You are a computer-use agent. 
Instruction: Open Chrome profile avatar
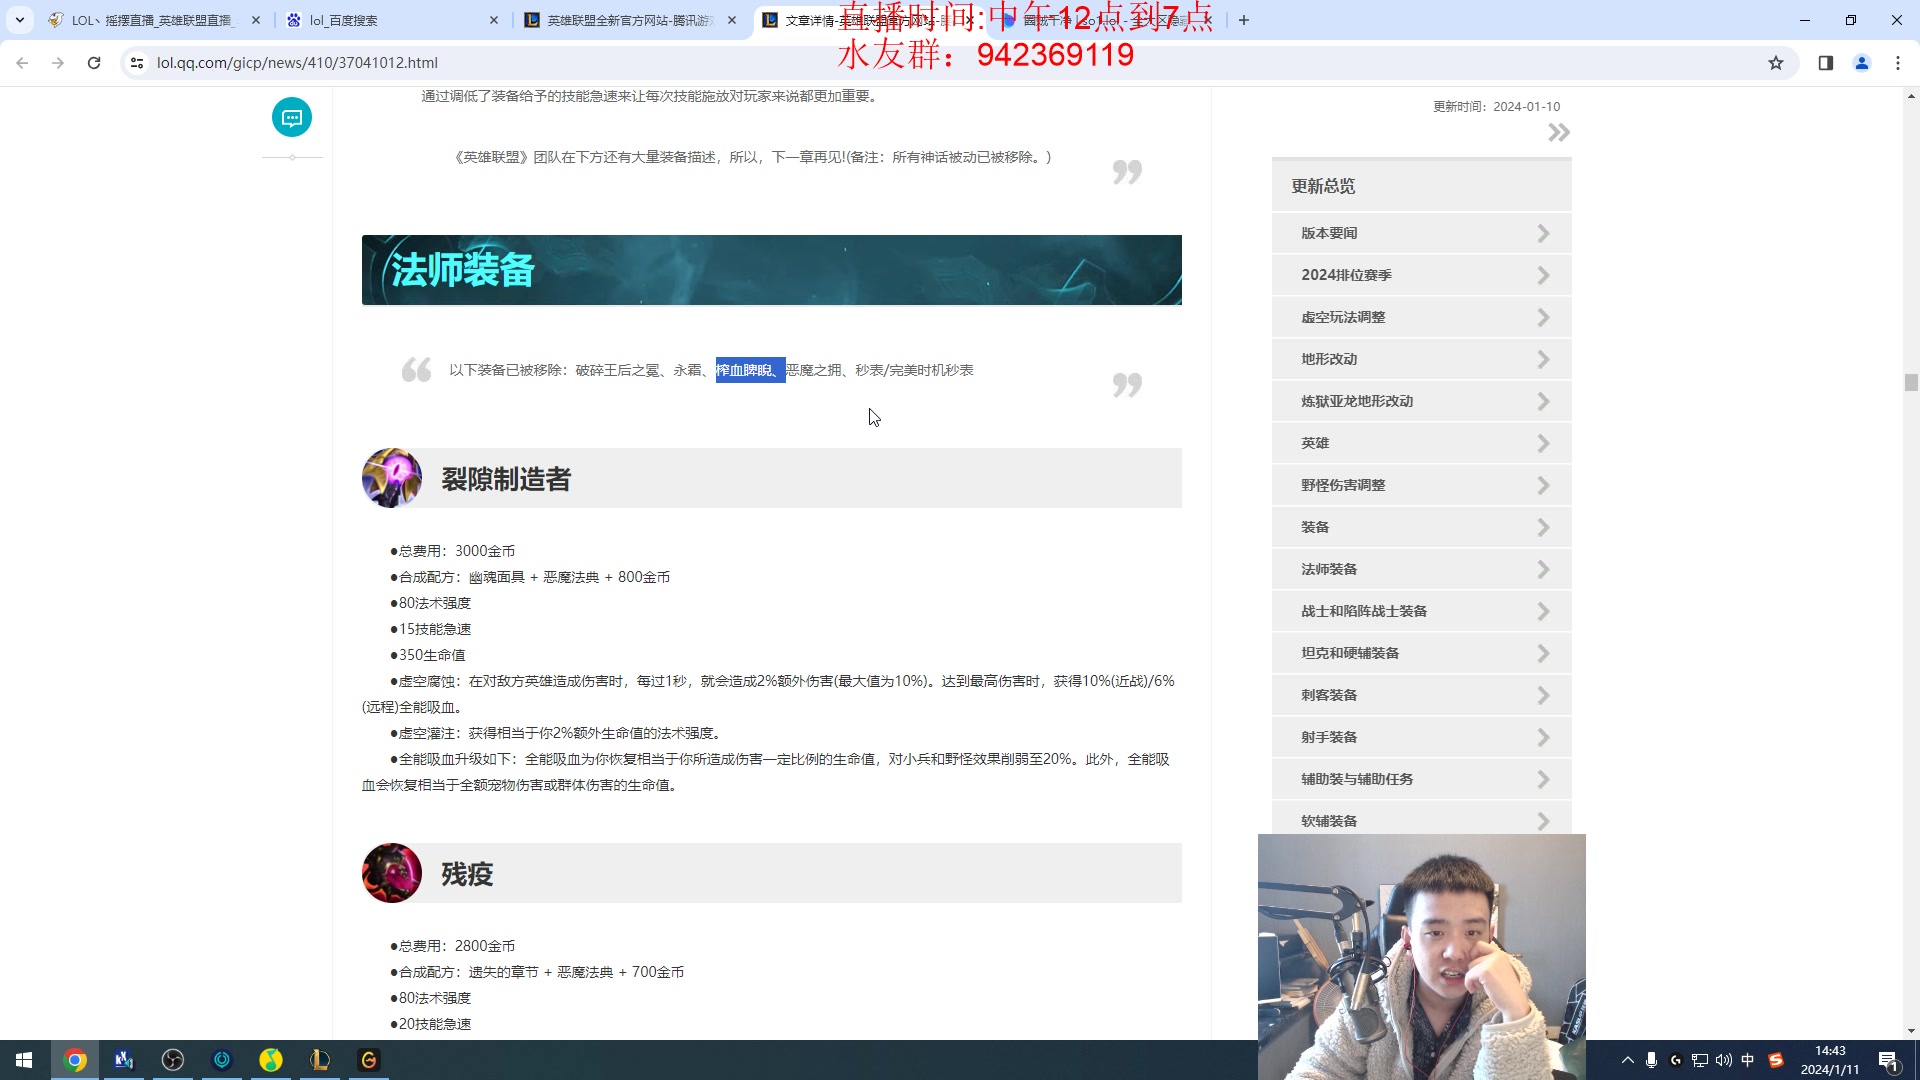[1862, 62]
